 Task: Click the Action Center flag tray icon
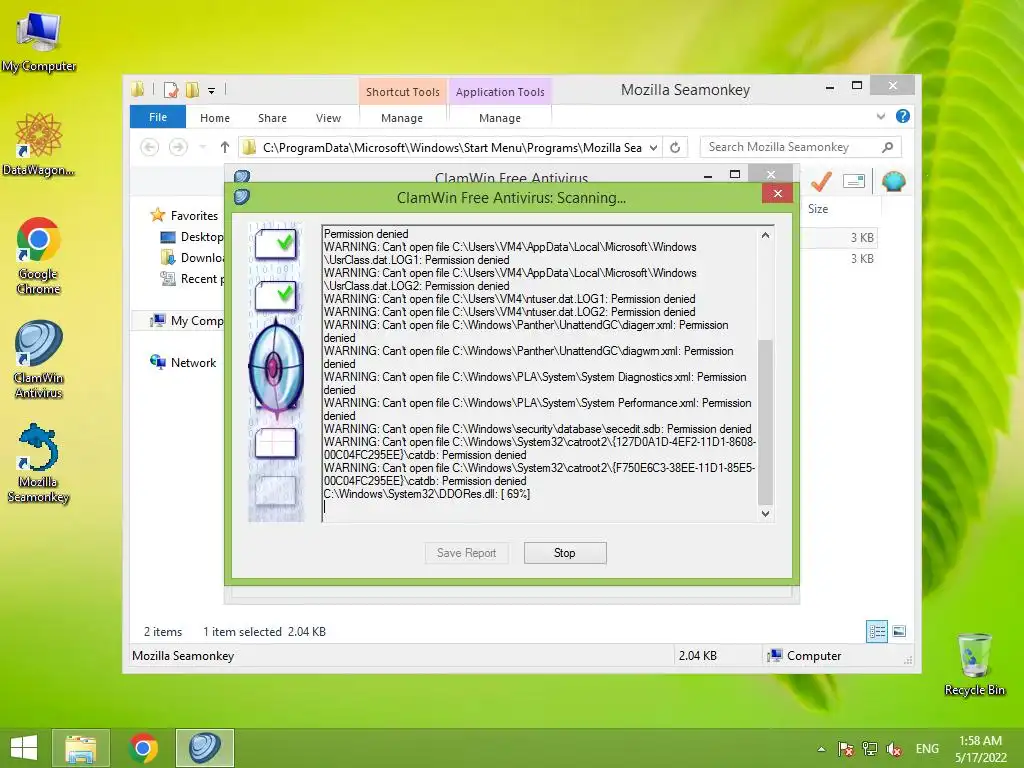tap(846, 749)
